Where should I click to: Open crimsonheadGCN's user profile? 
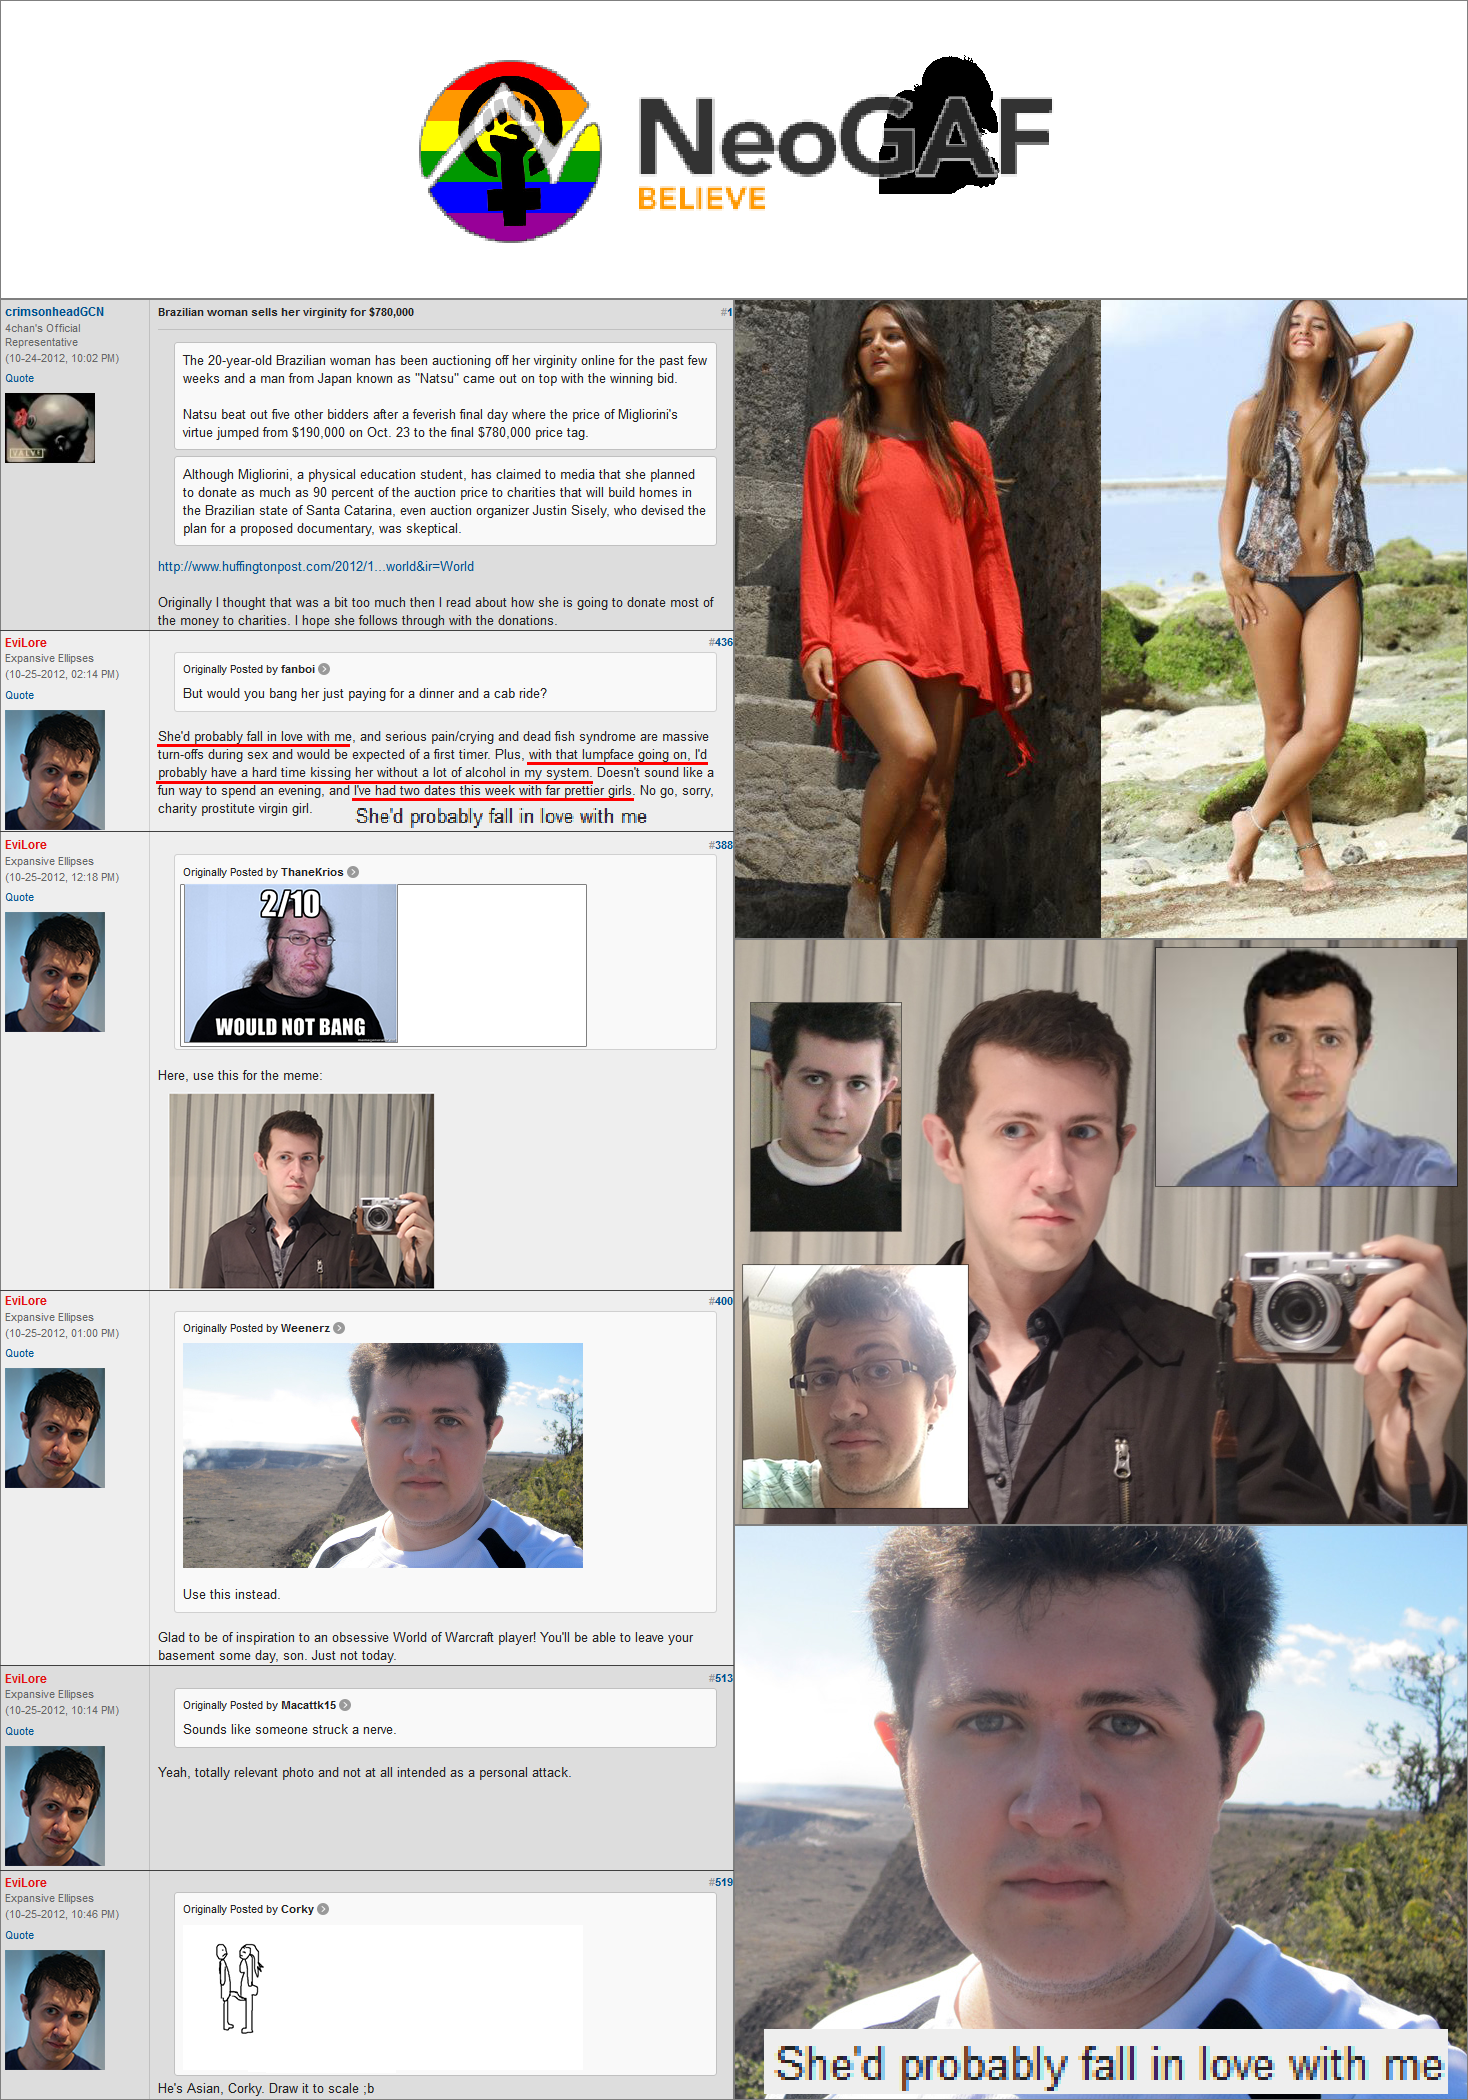[x=54, y=312]
